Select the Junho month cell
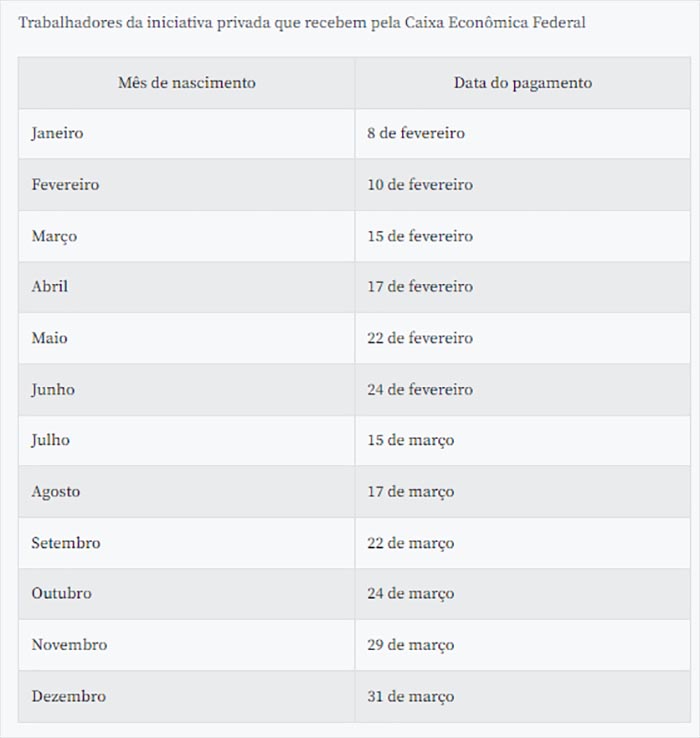The image size is (700, 738). (x=186, y=390)
